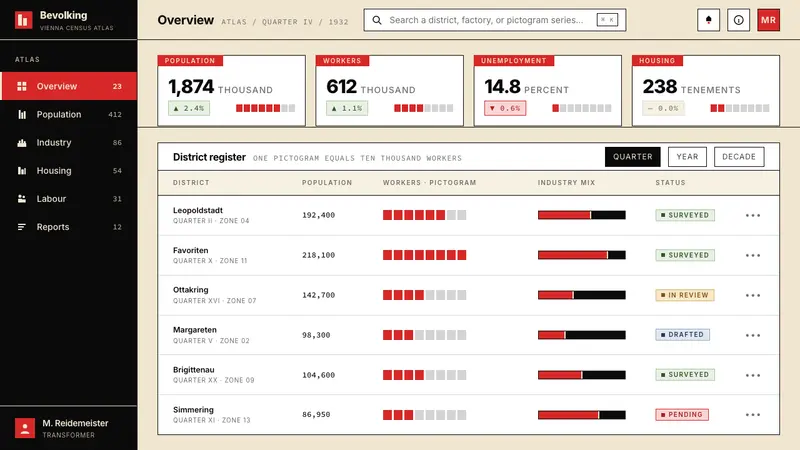Image resolution: width=800 pixels, height=450 pixels.
Task: Open more options for Brigittenau row
Action: tap(753, 375)
